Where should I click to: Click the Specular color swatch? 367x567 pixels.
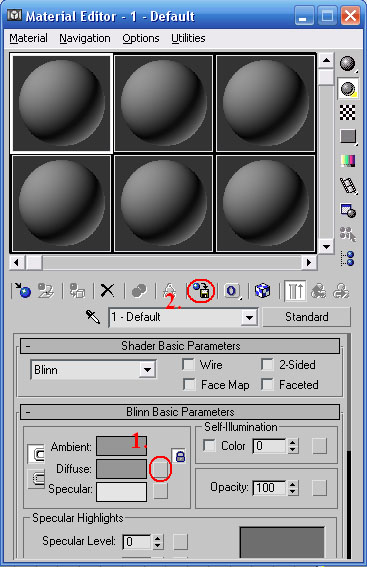tap(121, 491)
